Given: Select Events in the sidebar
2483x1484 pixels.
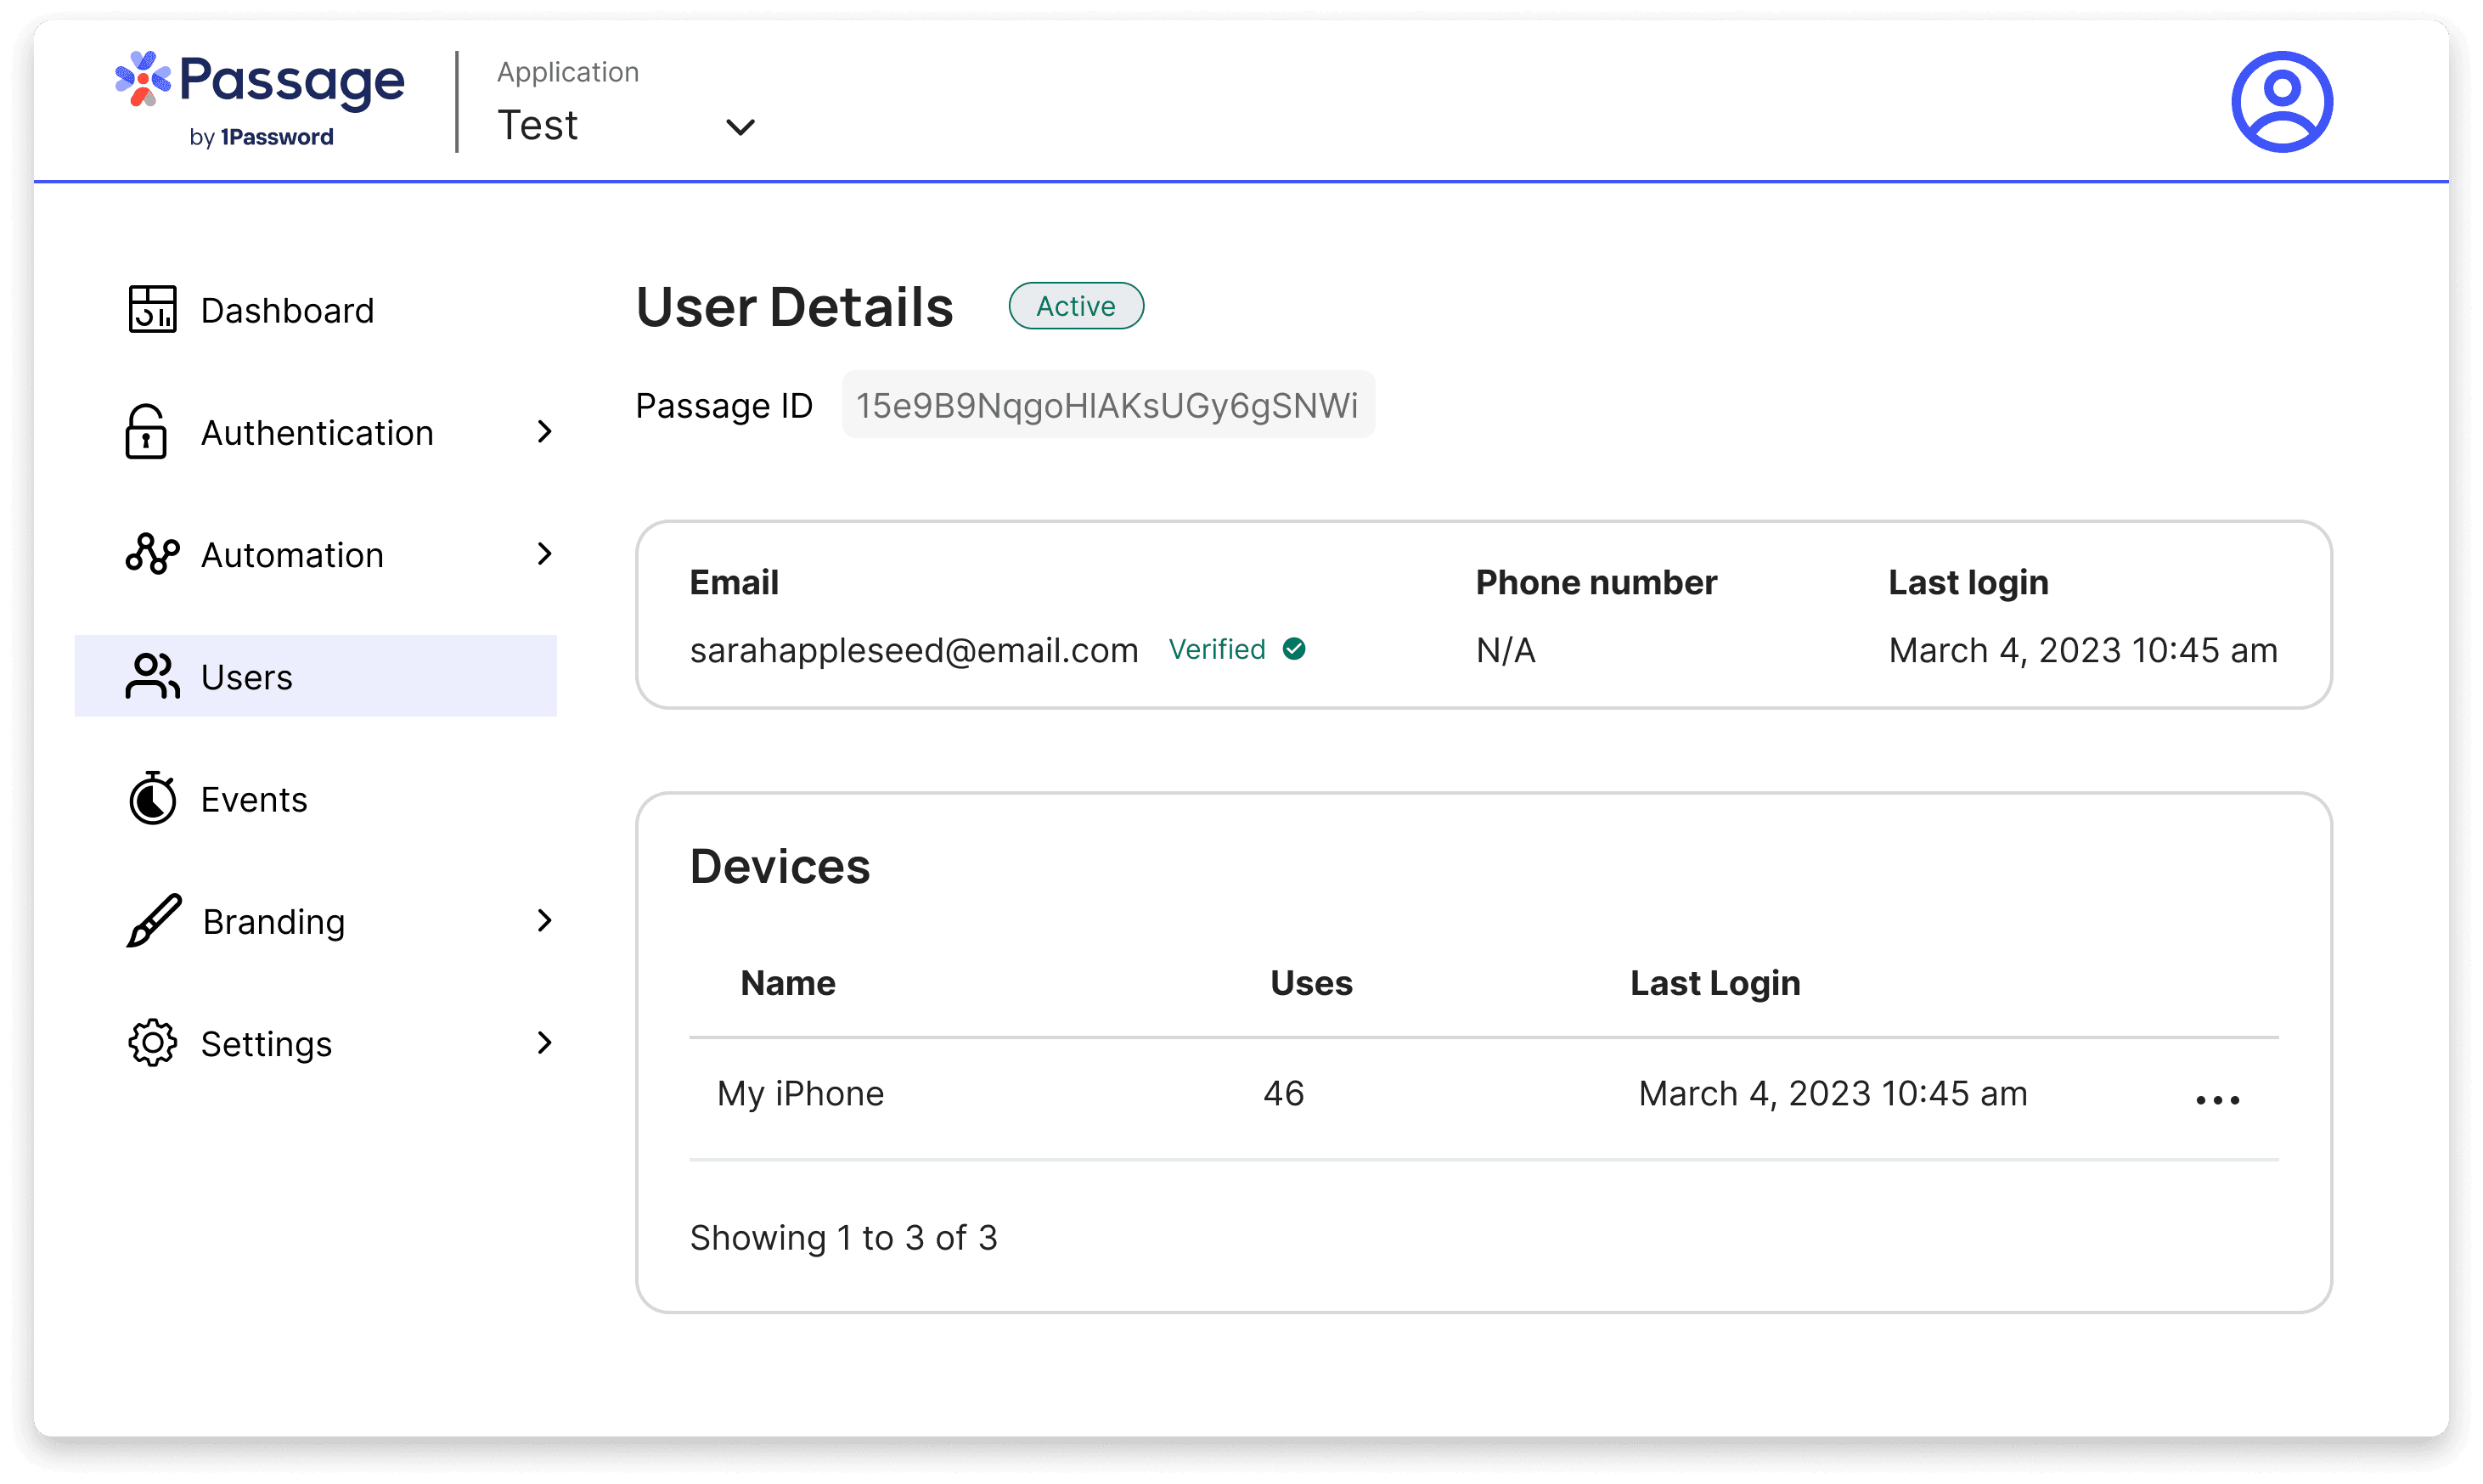Looking at the screenshot, I should pos(253,798).
